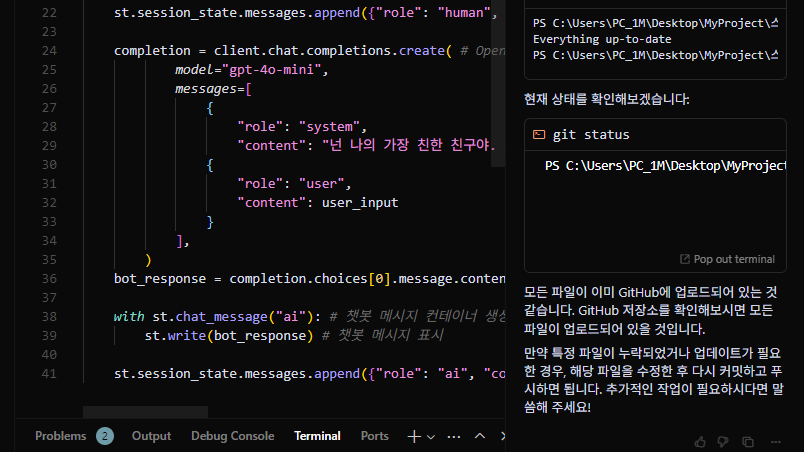Screen dimensions: 804x452
Task: Click the prompt path in the git status output
Action: pos(665,166)
